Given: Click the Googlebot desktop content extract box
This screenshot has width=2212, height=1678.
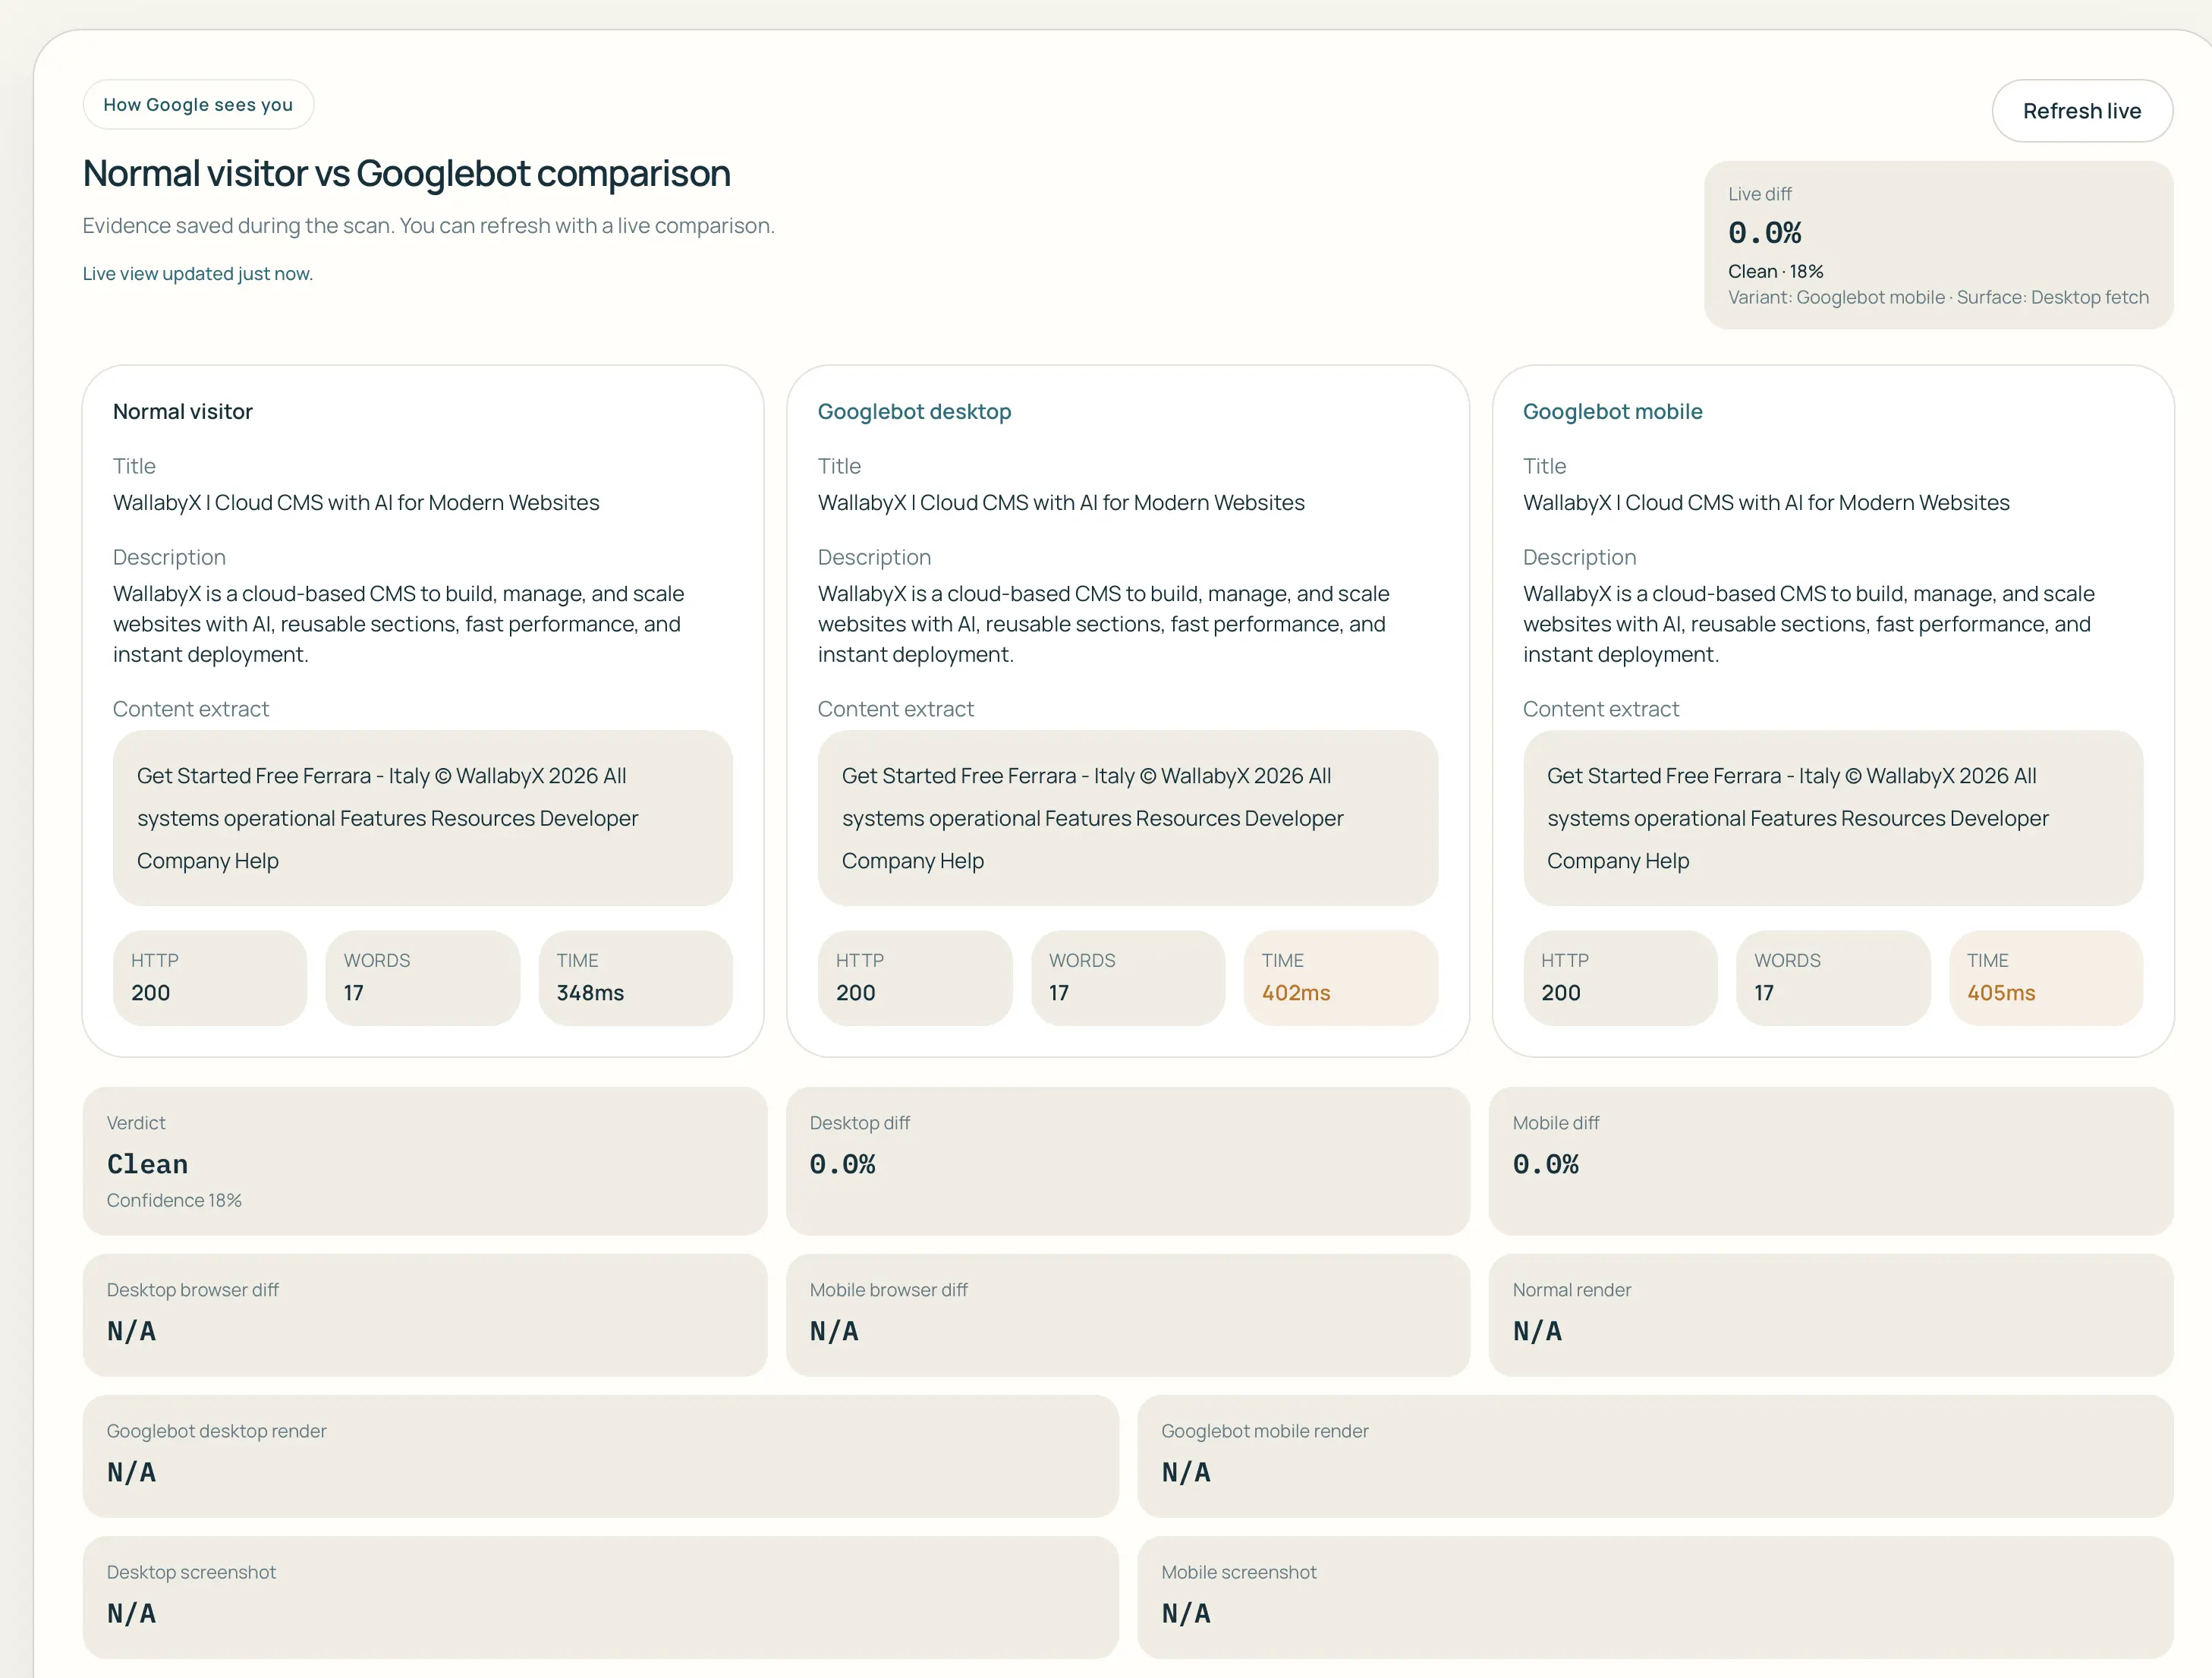Looking at the screenshot, I should [1127, 818].
